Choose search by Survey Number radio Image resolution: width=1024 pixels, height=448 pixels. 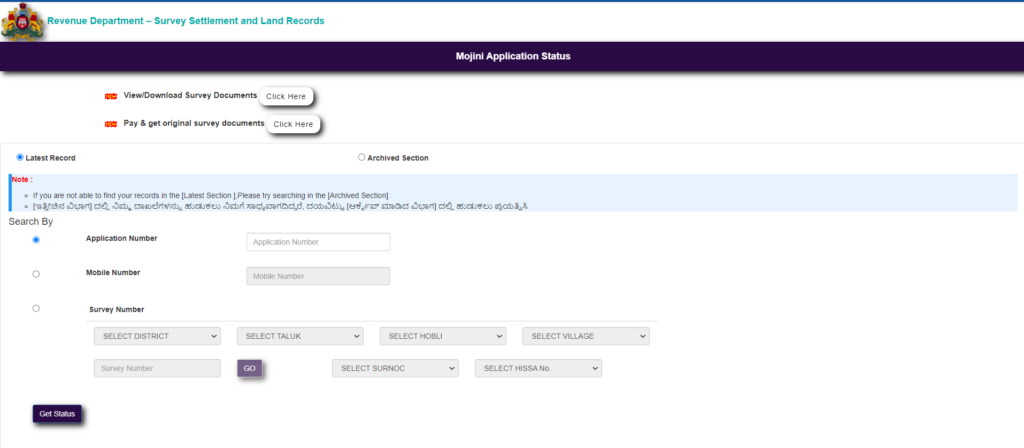point(36,308)
